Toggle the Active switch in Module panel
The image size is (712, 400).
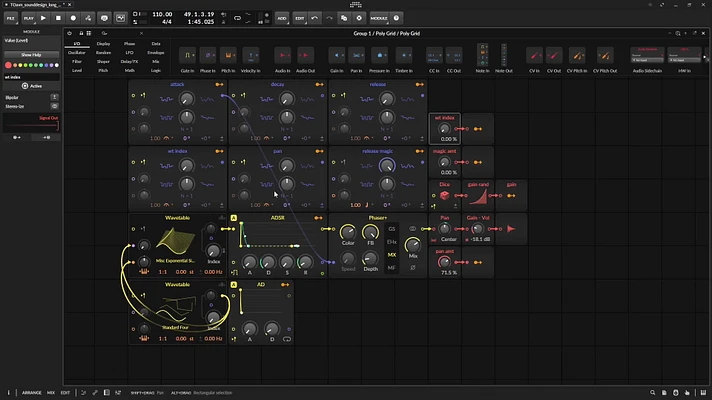[31, 86]
